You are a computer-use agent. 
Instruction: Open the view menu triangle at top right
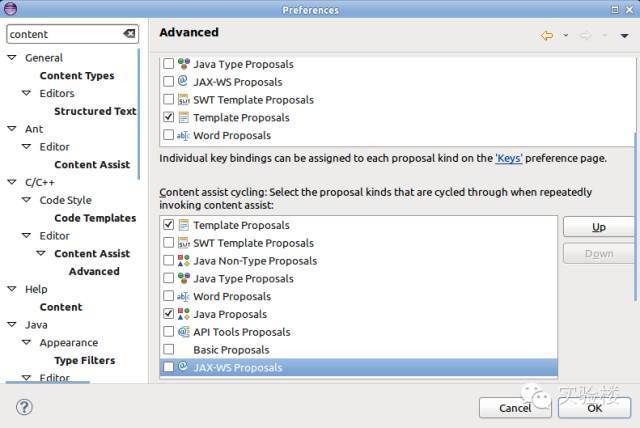point(624,36)
